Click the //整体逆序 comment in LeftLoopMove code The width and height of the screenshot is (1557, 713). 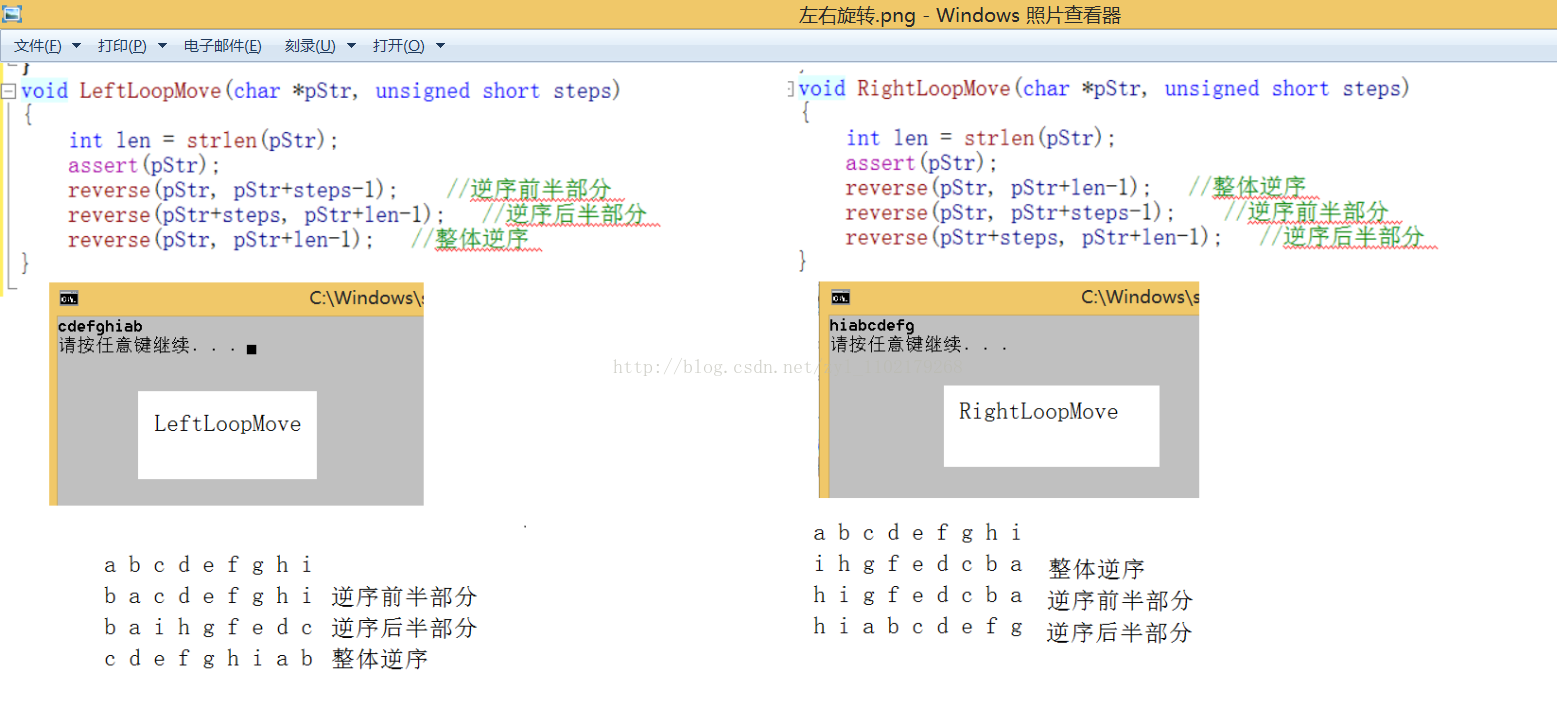pos(469,240)
